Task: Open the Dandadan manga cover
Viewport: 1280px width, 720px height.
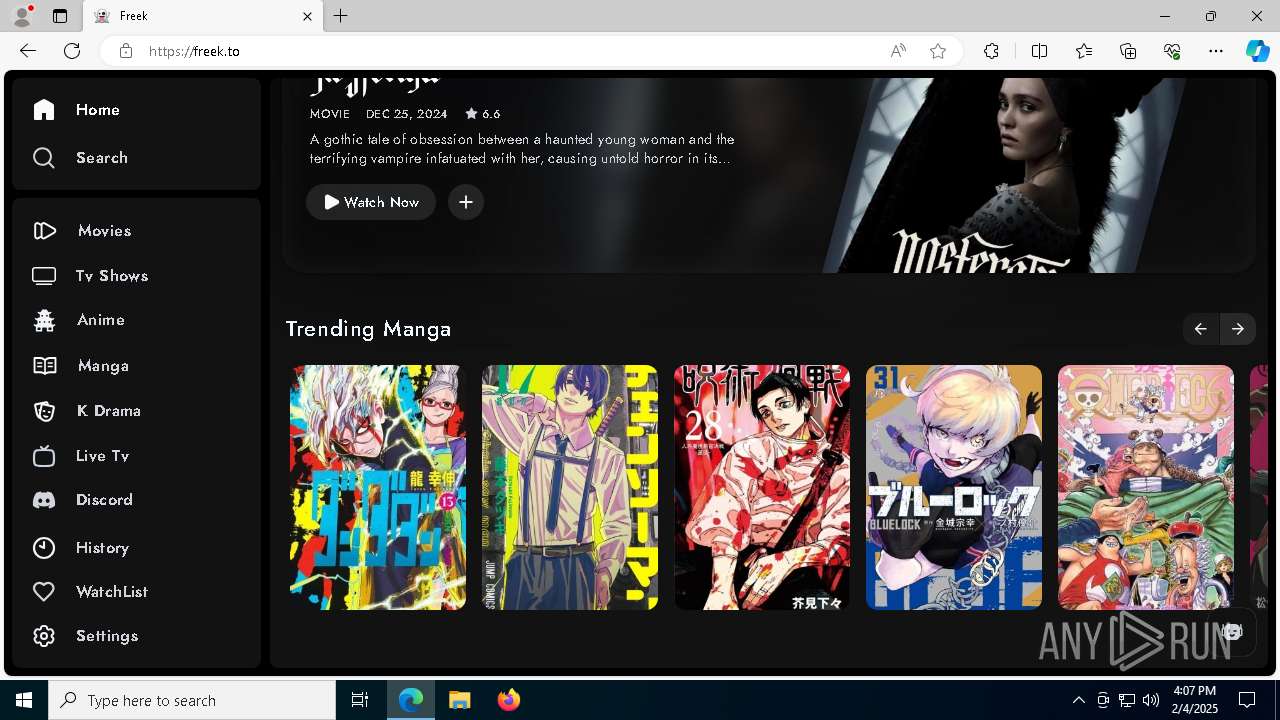Action: pos(378,487)
